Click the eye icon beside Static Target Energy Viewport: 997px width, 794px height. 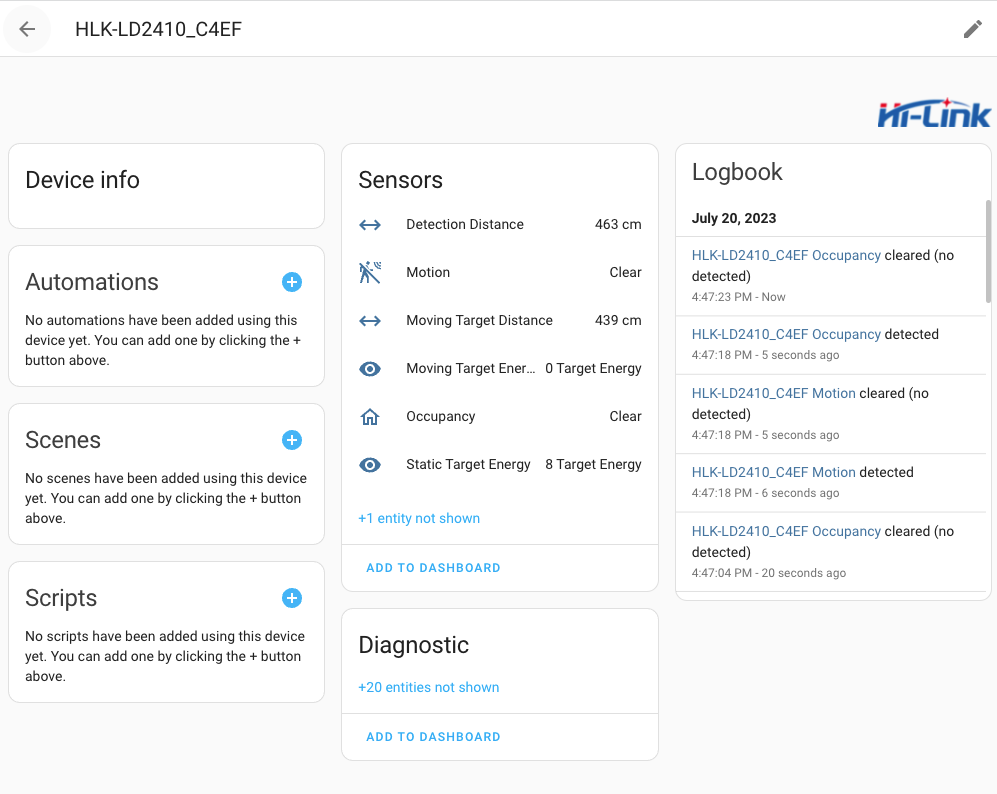pos(370,465)
